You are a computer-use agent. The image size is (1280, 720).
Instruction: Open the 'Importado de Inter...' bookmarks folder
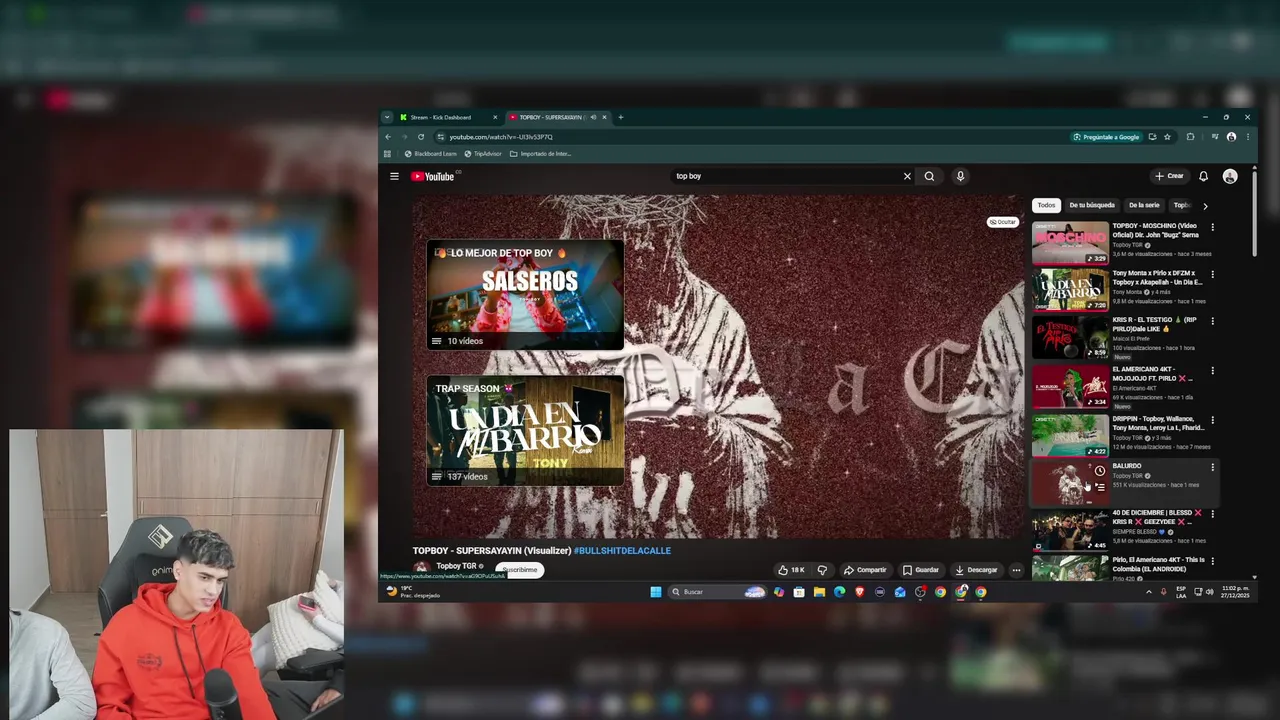(541, 154)
